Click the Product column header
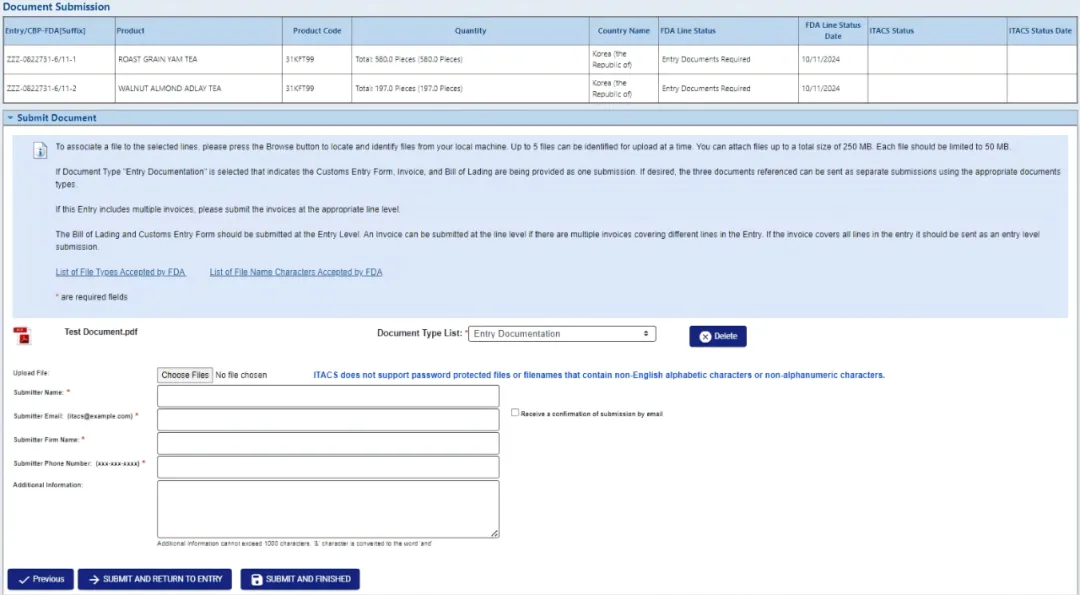 tap(198, 31)
